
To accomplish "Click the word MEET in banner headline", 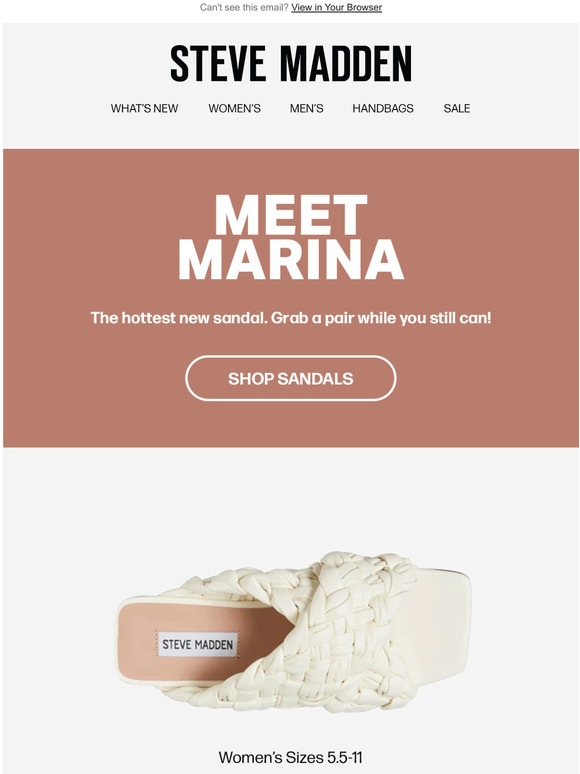I will pyautogui.click(x=291, y=214).
